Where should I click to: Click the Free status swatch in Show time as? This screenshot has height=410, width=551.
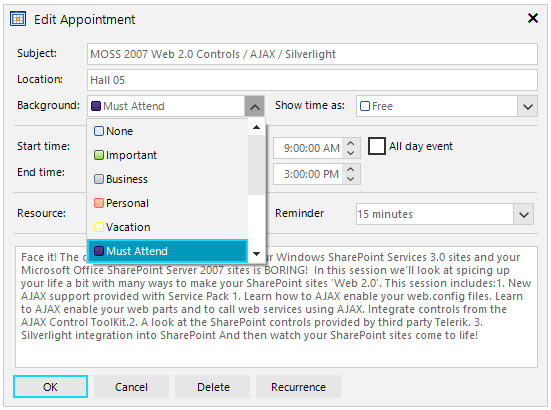pyautogui.click(x=365, y=106)
